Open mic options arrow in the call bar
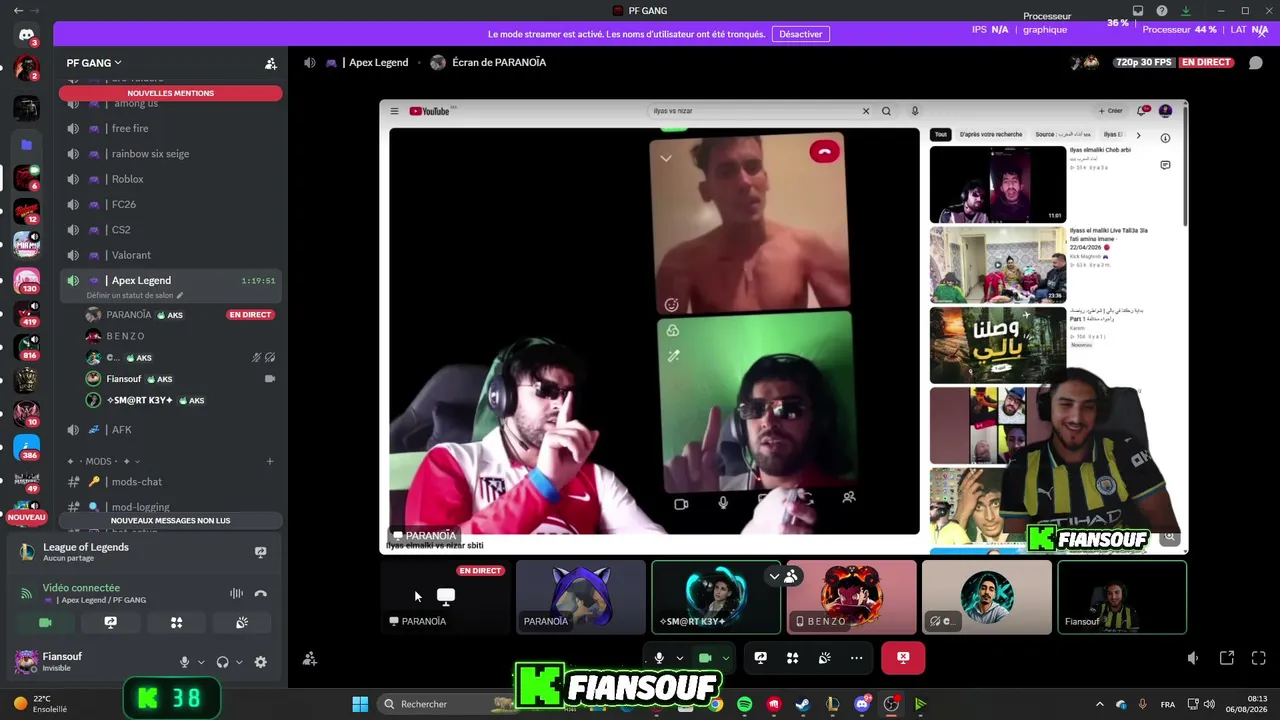The image size is (1280, 720). click(x=680, y=658)
